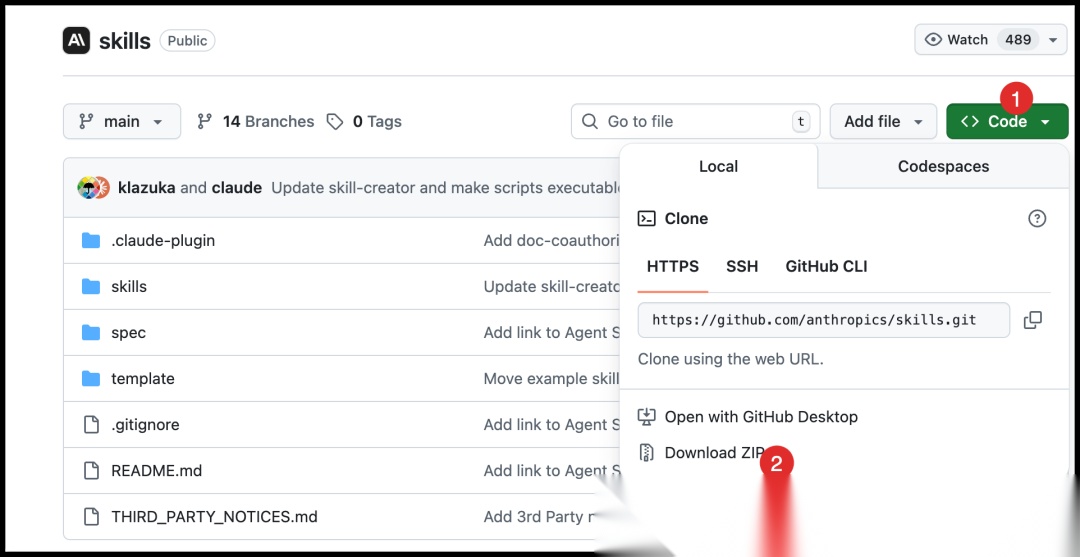The width and height of the screenshot is (1080, 557).
Task: Open the Watch options dropdown arrow
Action: 1052,40
